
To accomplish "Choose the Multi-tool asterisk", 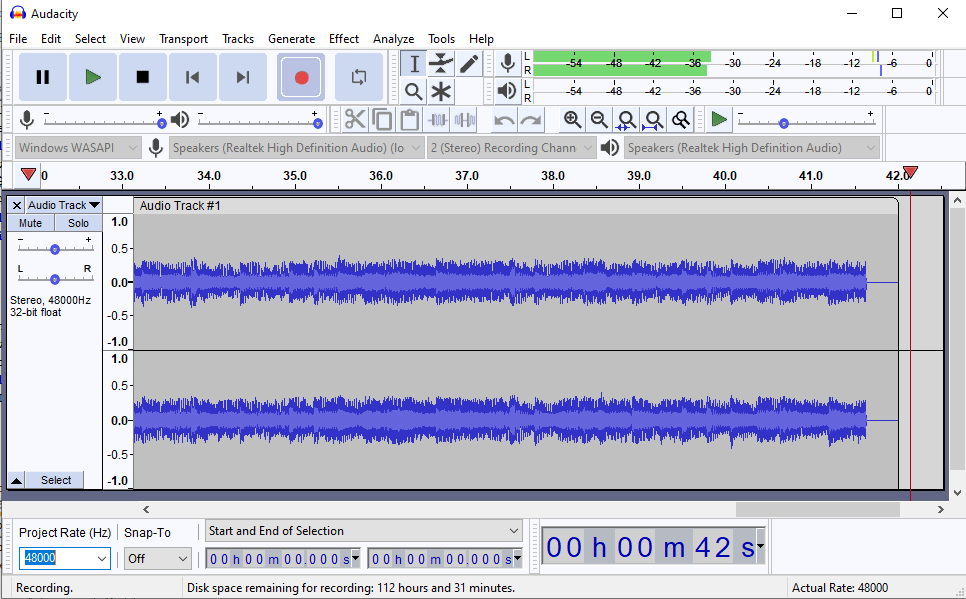I will click(x=441, y=92).
